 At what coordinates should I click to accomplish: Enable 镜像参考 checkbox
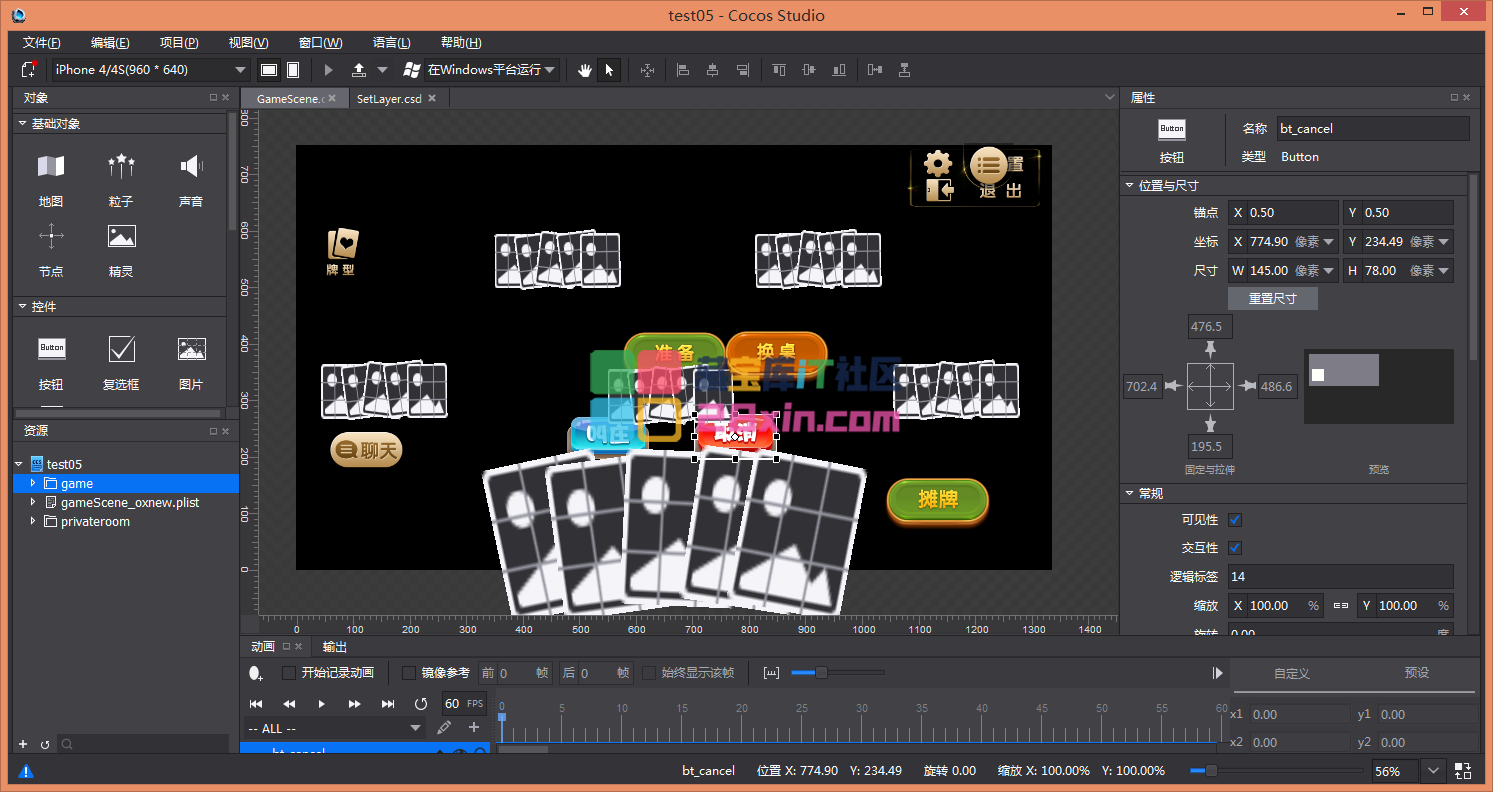pyautogui.click(x=409, y=673)
